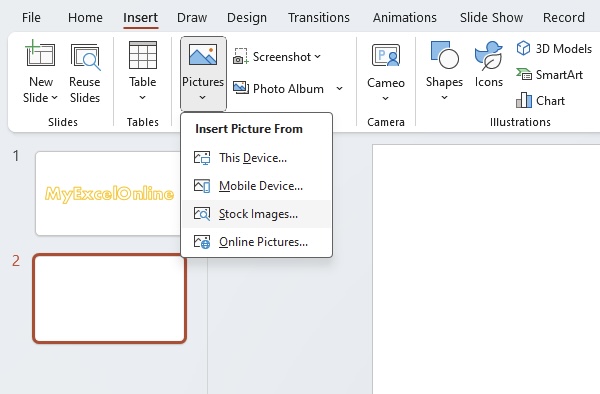Choose This Device... from menu
The image size is (600, 394).
256,158
